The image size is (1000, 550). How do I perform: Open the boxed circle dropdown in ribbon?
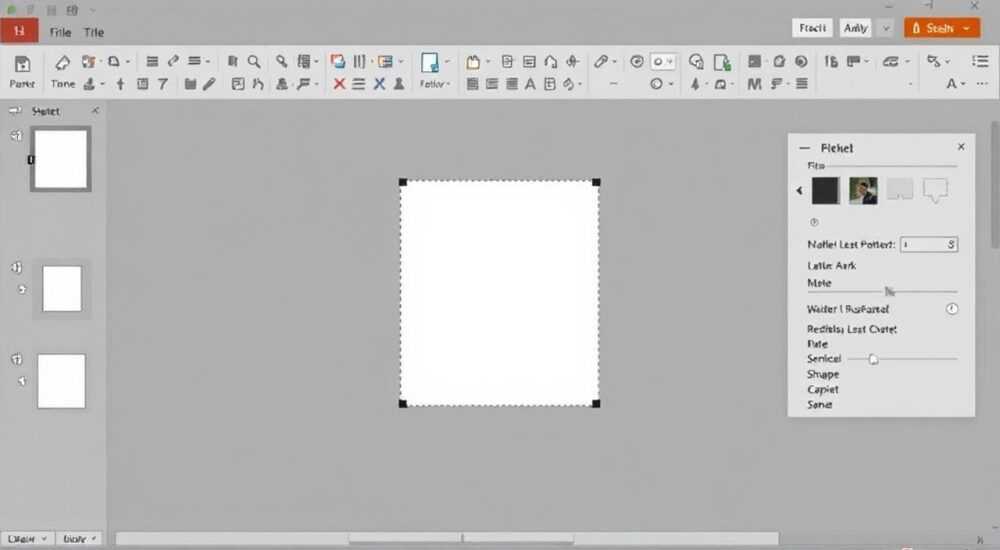pos(663,61)
